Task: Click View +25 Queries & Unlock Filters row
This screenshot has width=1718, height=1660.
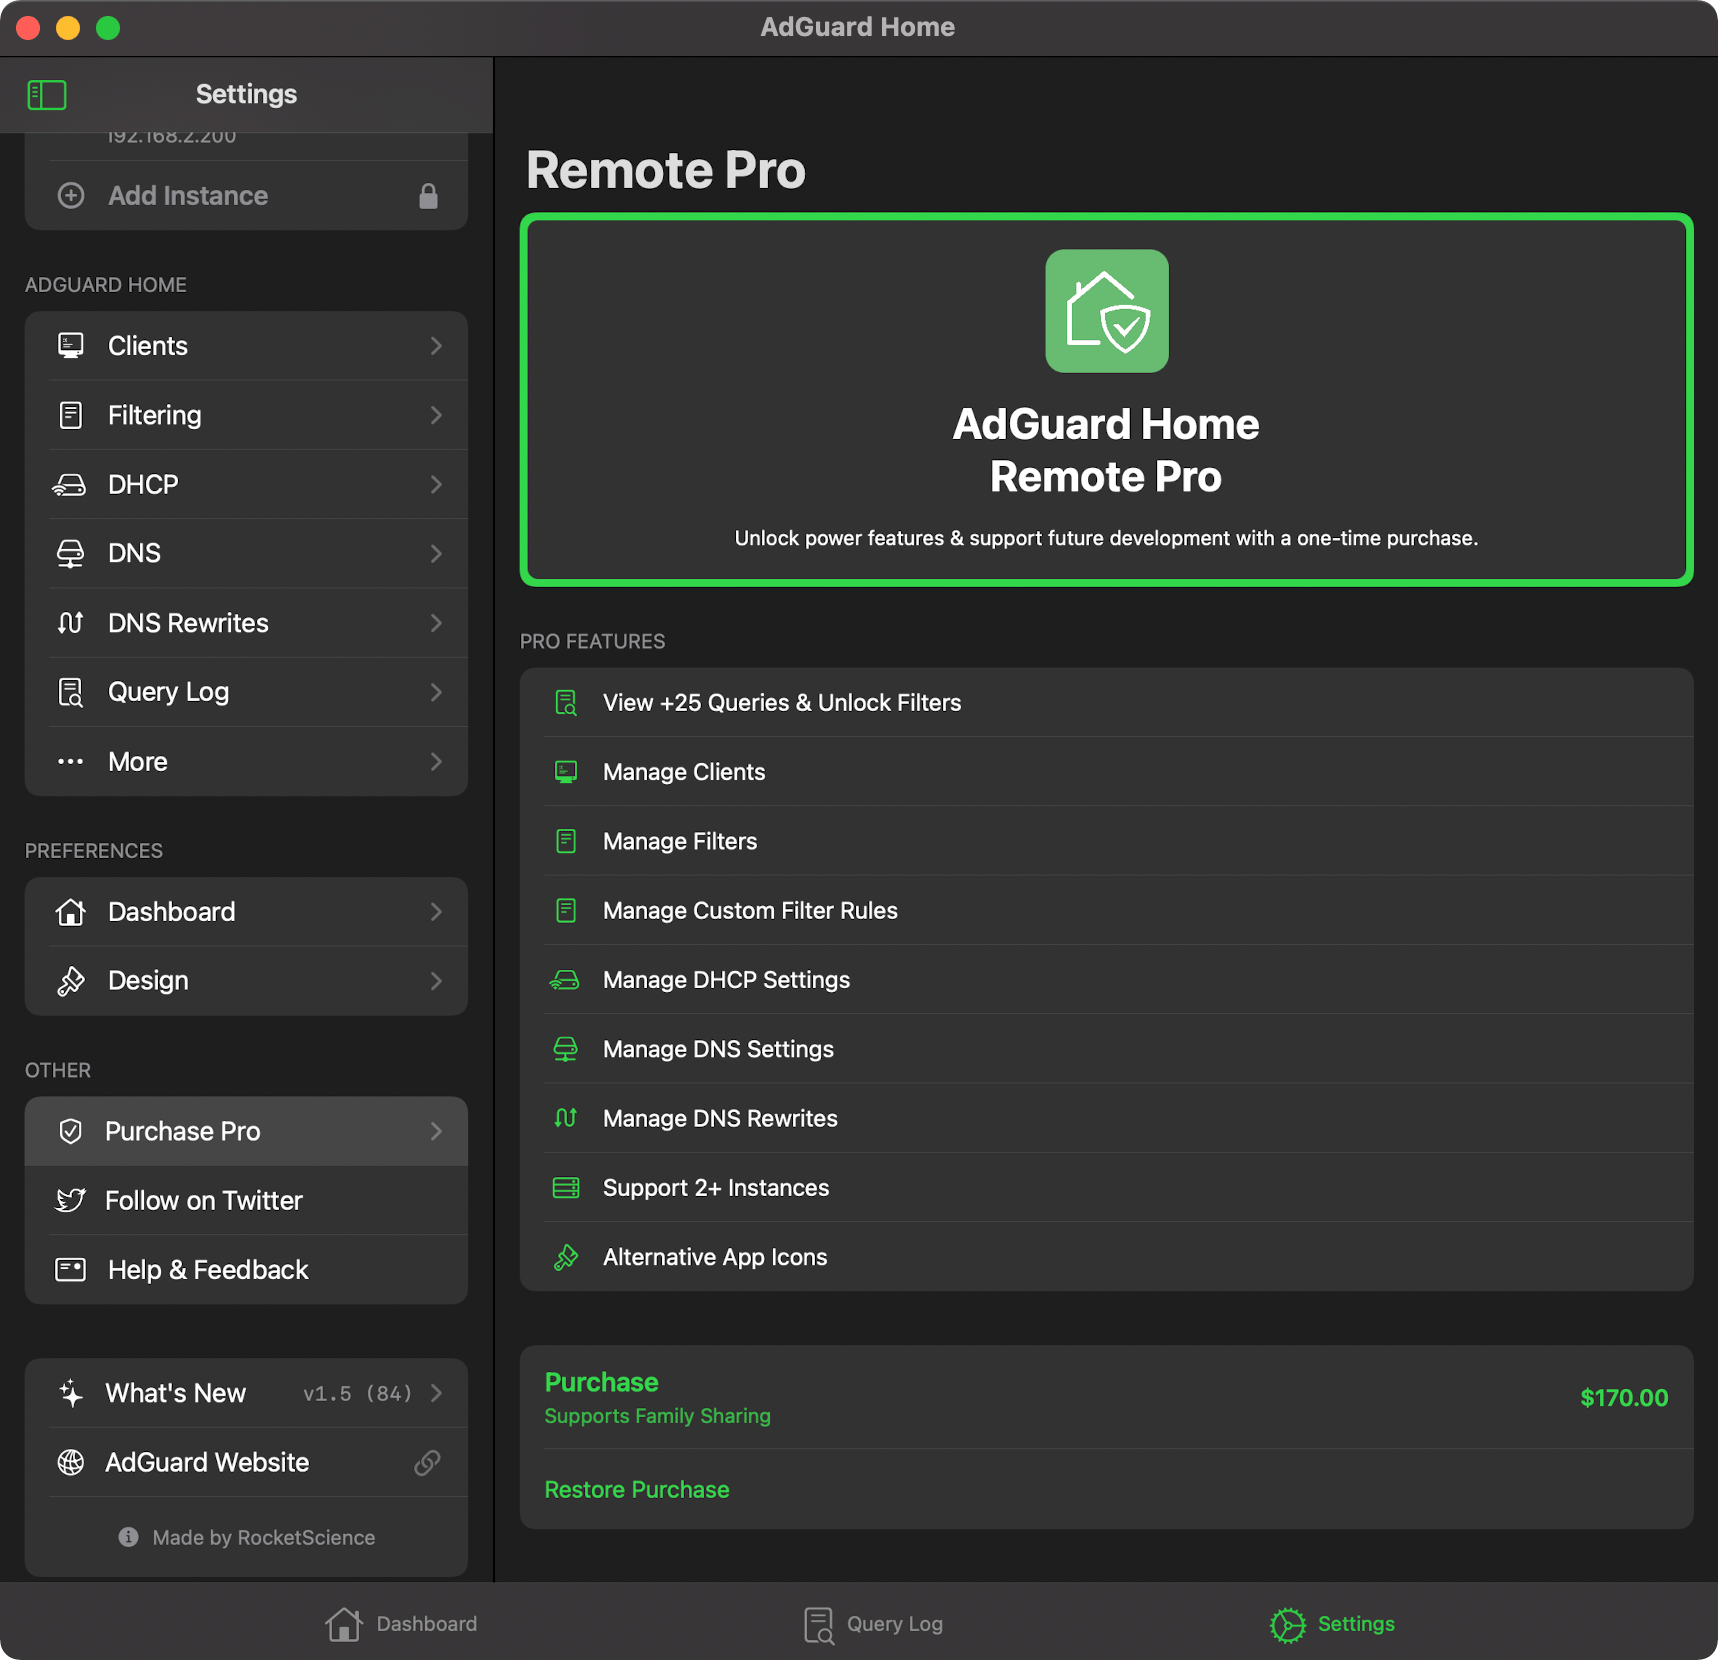Action: pyautogui.click(x=1106, y=703)
